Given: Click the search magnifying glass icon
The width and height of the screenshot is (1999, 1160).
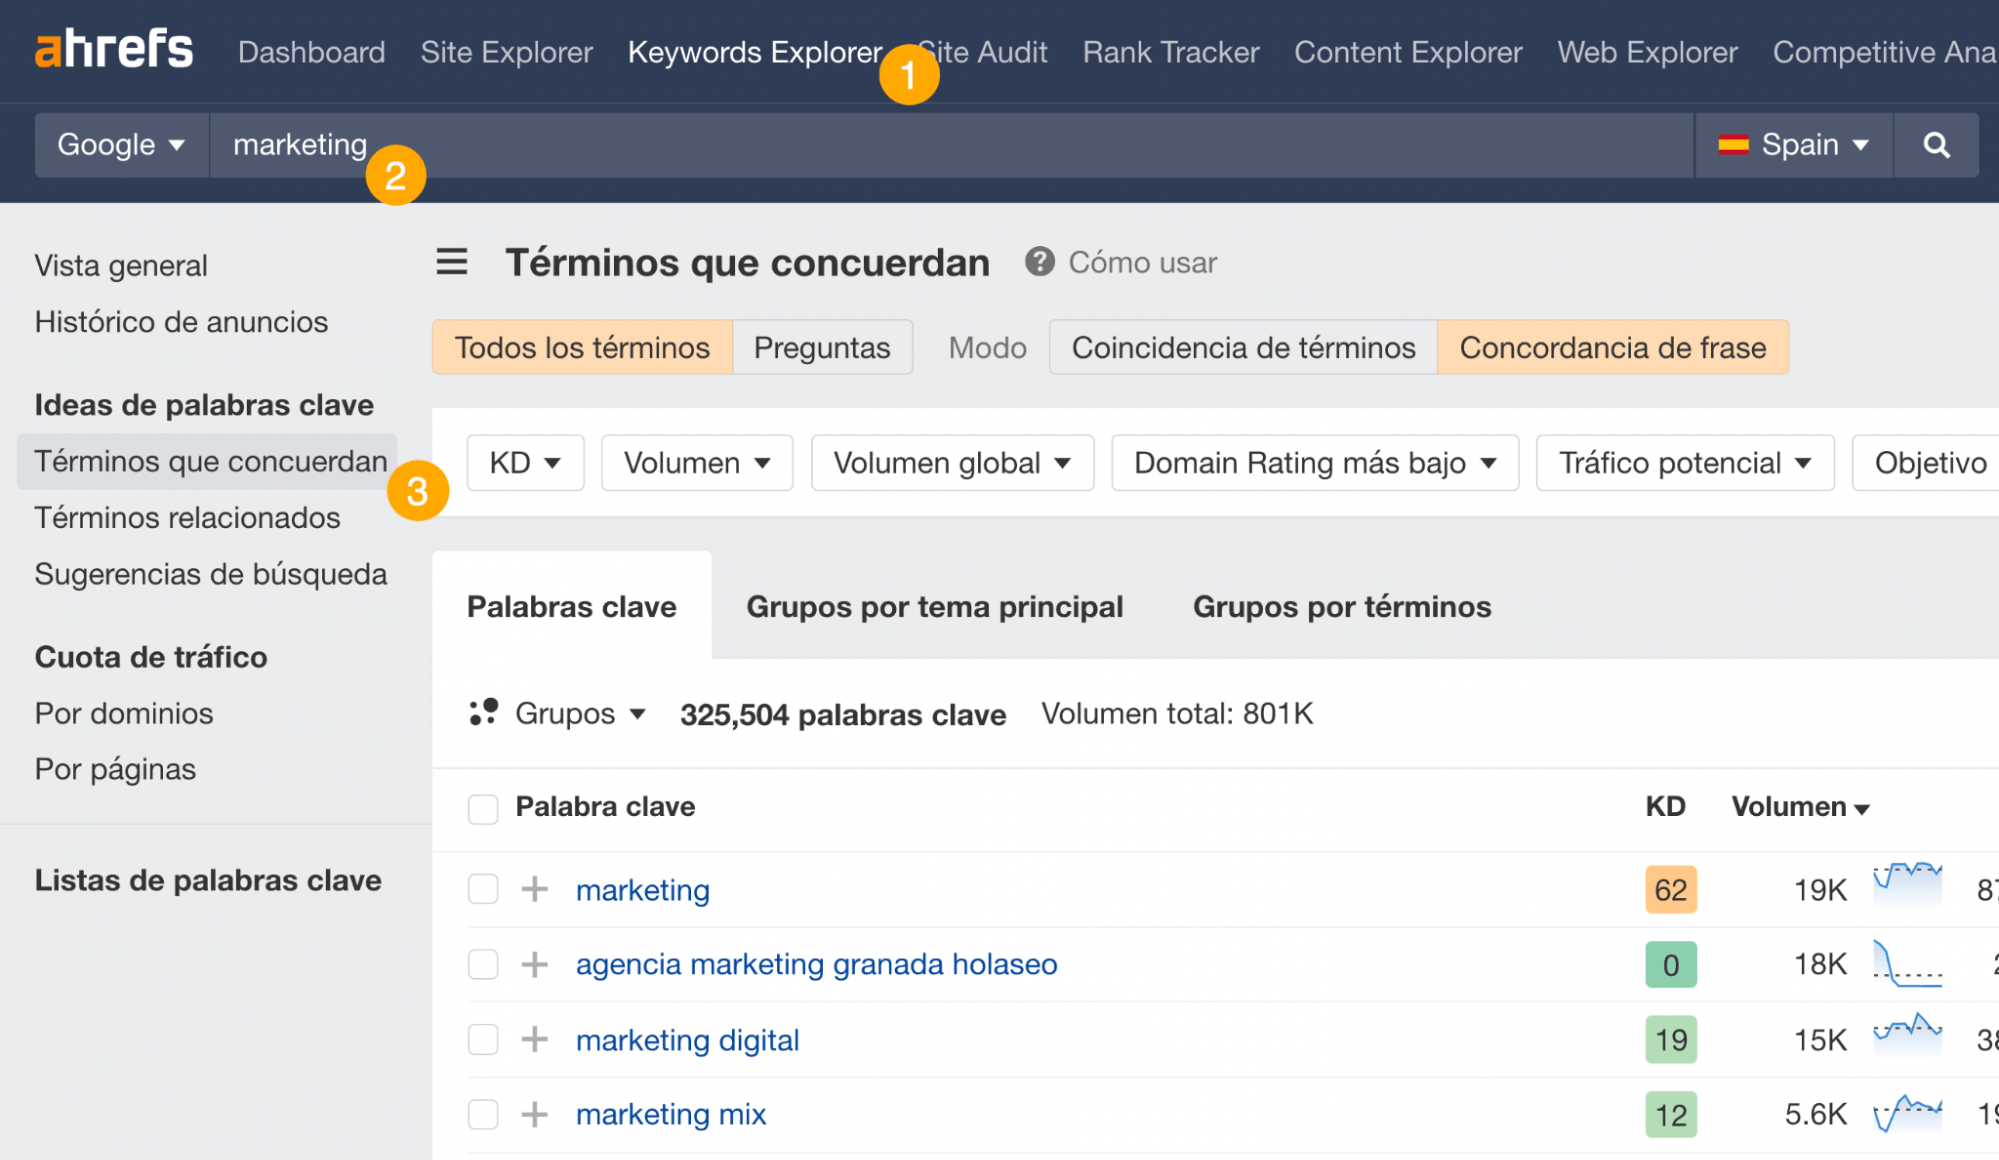Looking at the screenshot, I should 1936,144.
